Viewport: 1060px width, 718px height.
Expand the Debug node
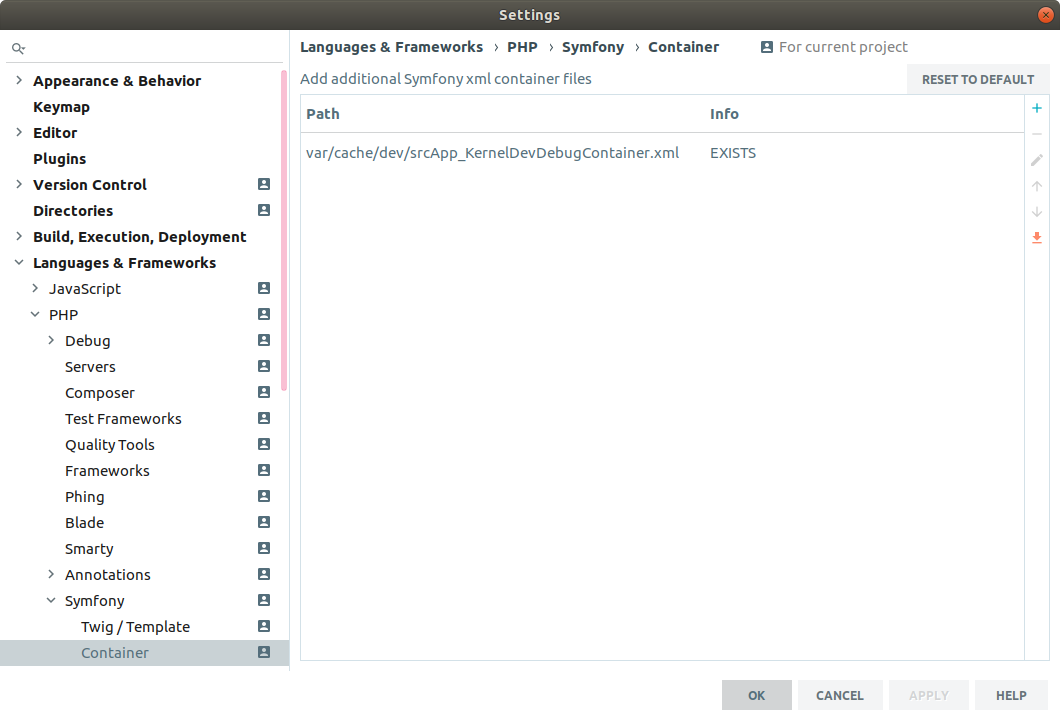click(51, 341)
